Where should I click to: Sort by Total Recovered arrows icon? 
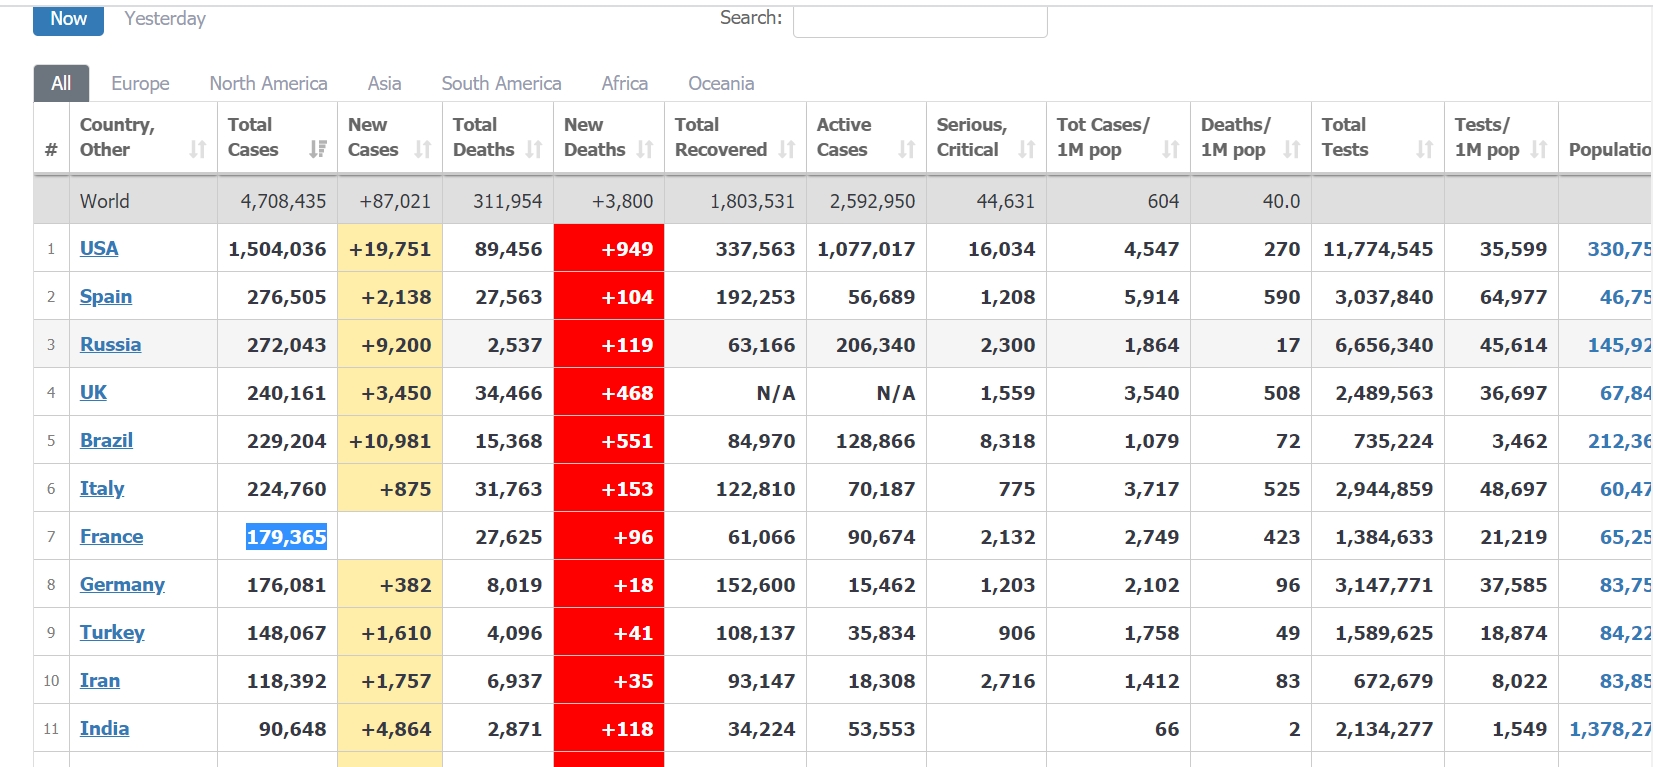tap(787, 149)
